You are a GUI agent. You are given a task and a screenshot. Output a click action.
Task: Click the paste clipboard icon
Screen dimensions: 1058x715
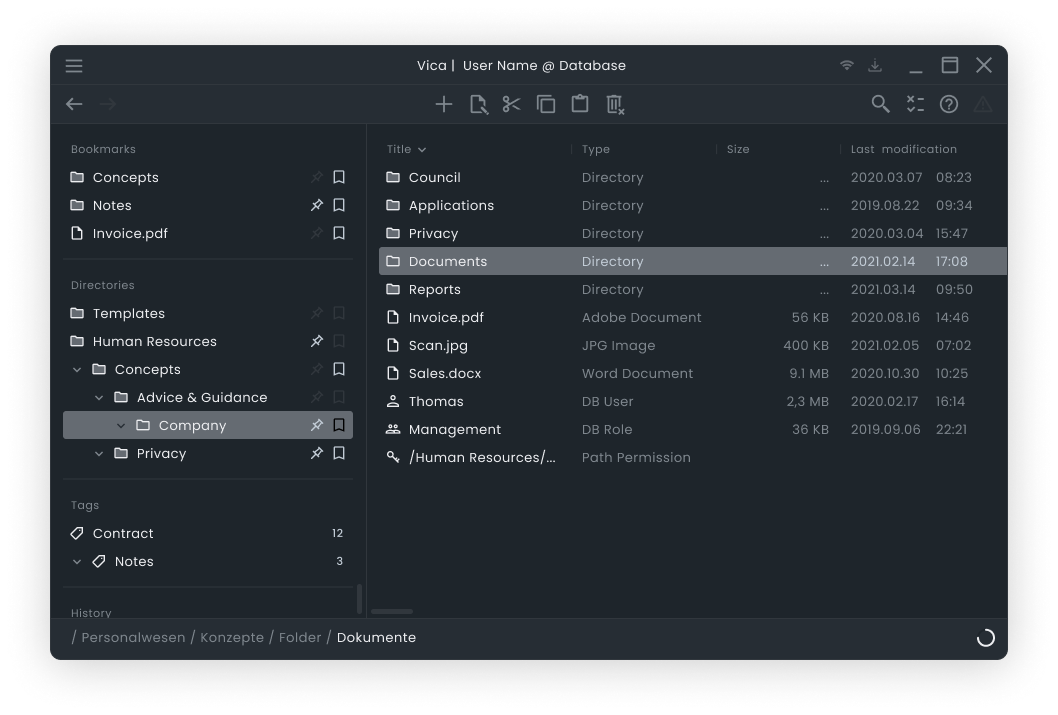[x=580, y=104]
